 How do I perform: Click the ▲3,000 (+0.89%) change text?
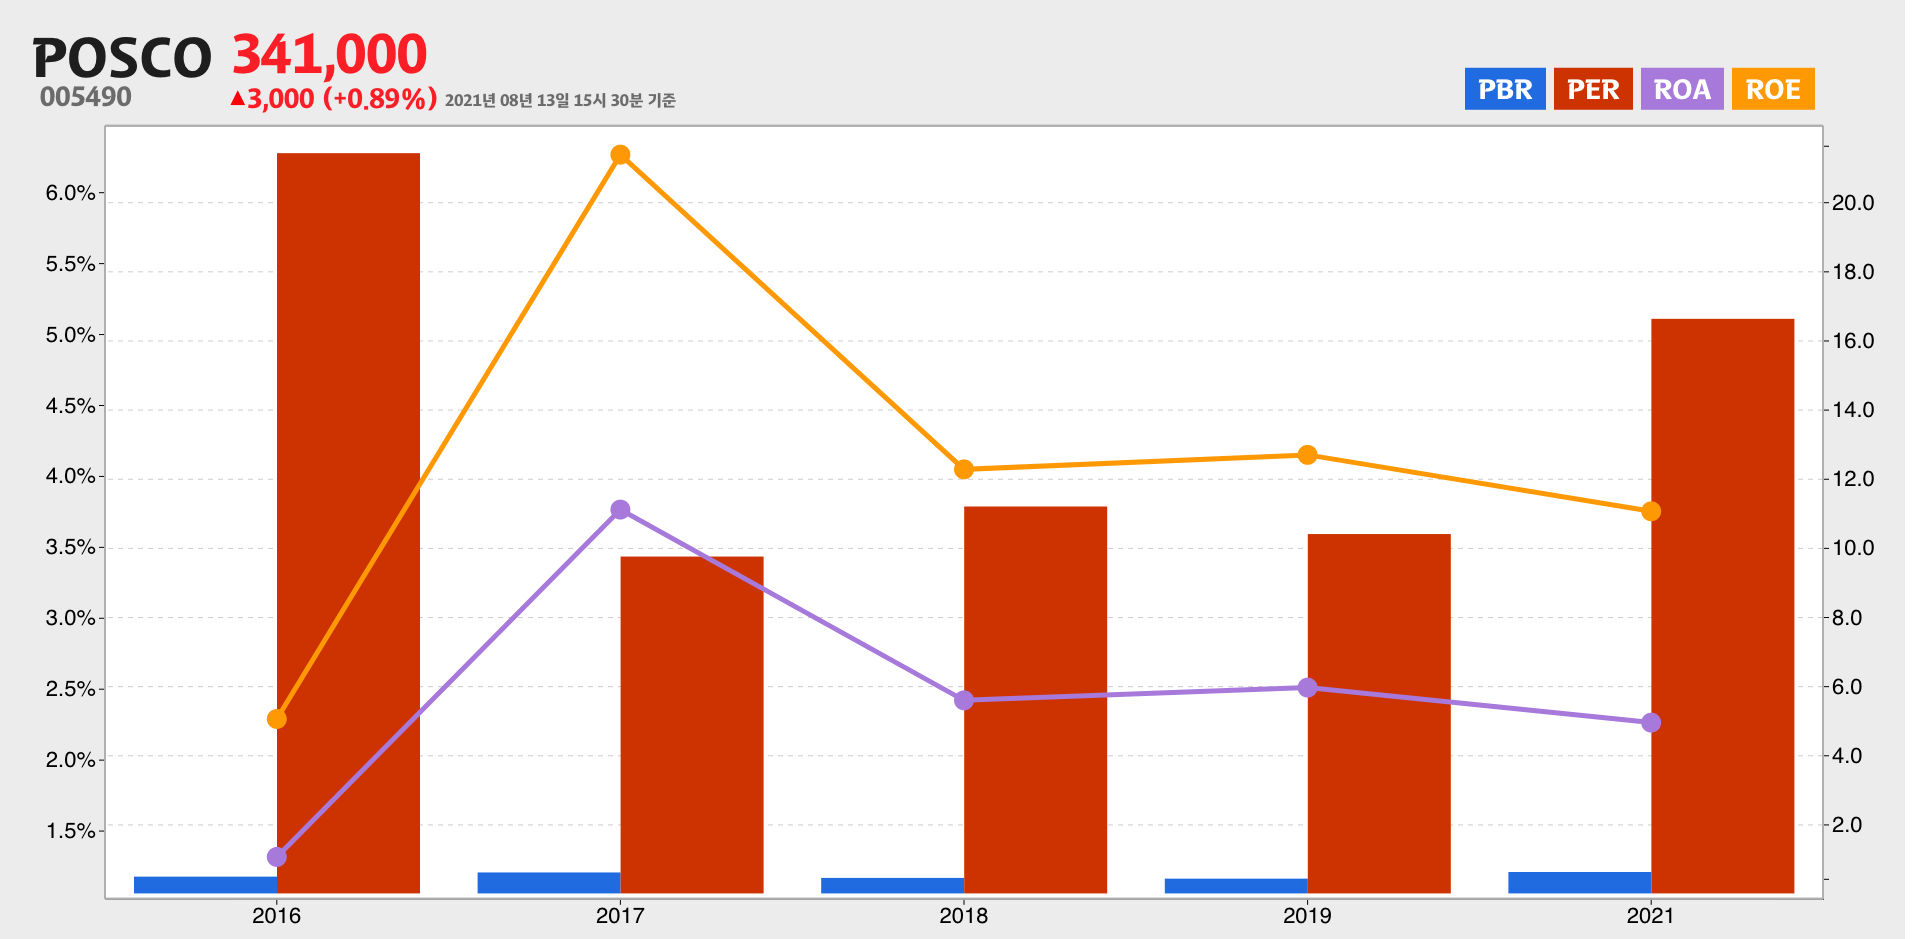coord(334,99)
